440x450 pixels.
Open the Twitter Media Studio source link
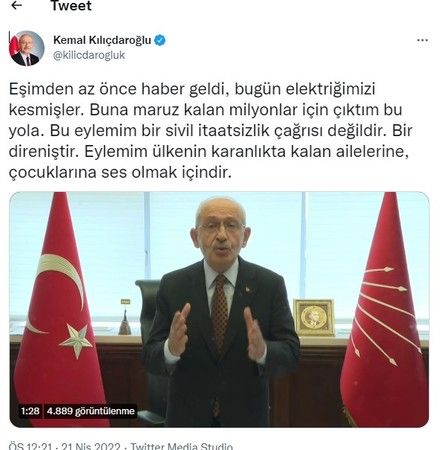pos(181,446)
